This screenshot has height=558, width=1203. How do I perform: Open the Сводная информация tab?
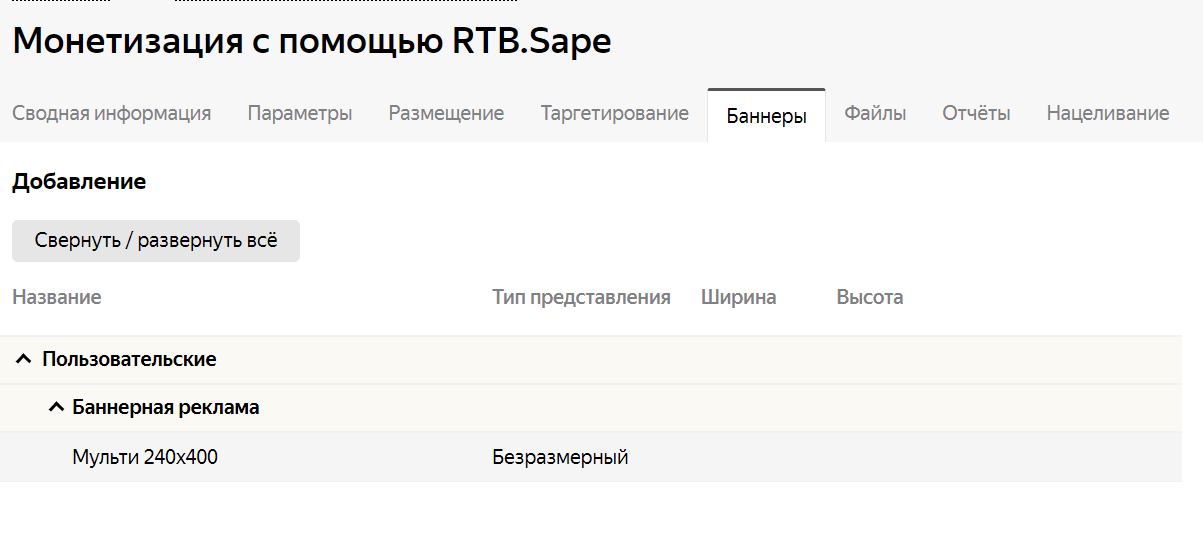(112, 114)
